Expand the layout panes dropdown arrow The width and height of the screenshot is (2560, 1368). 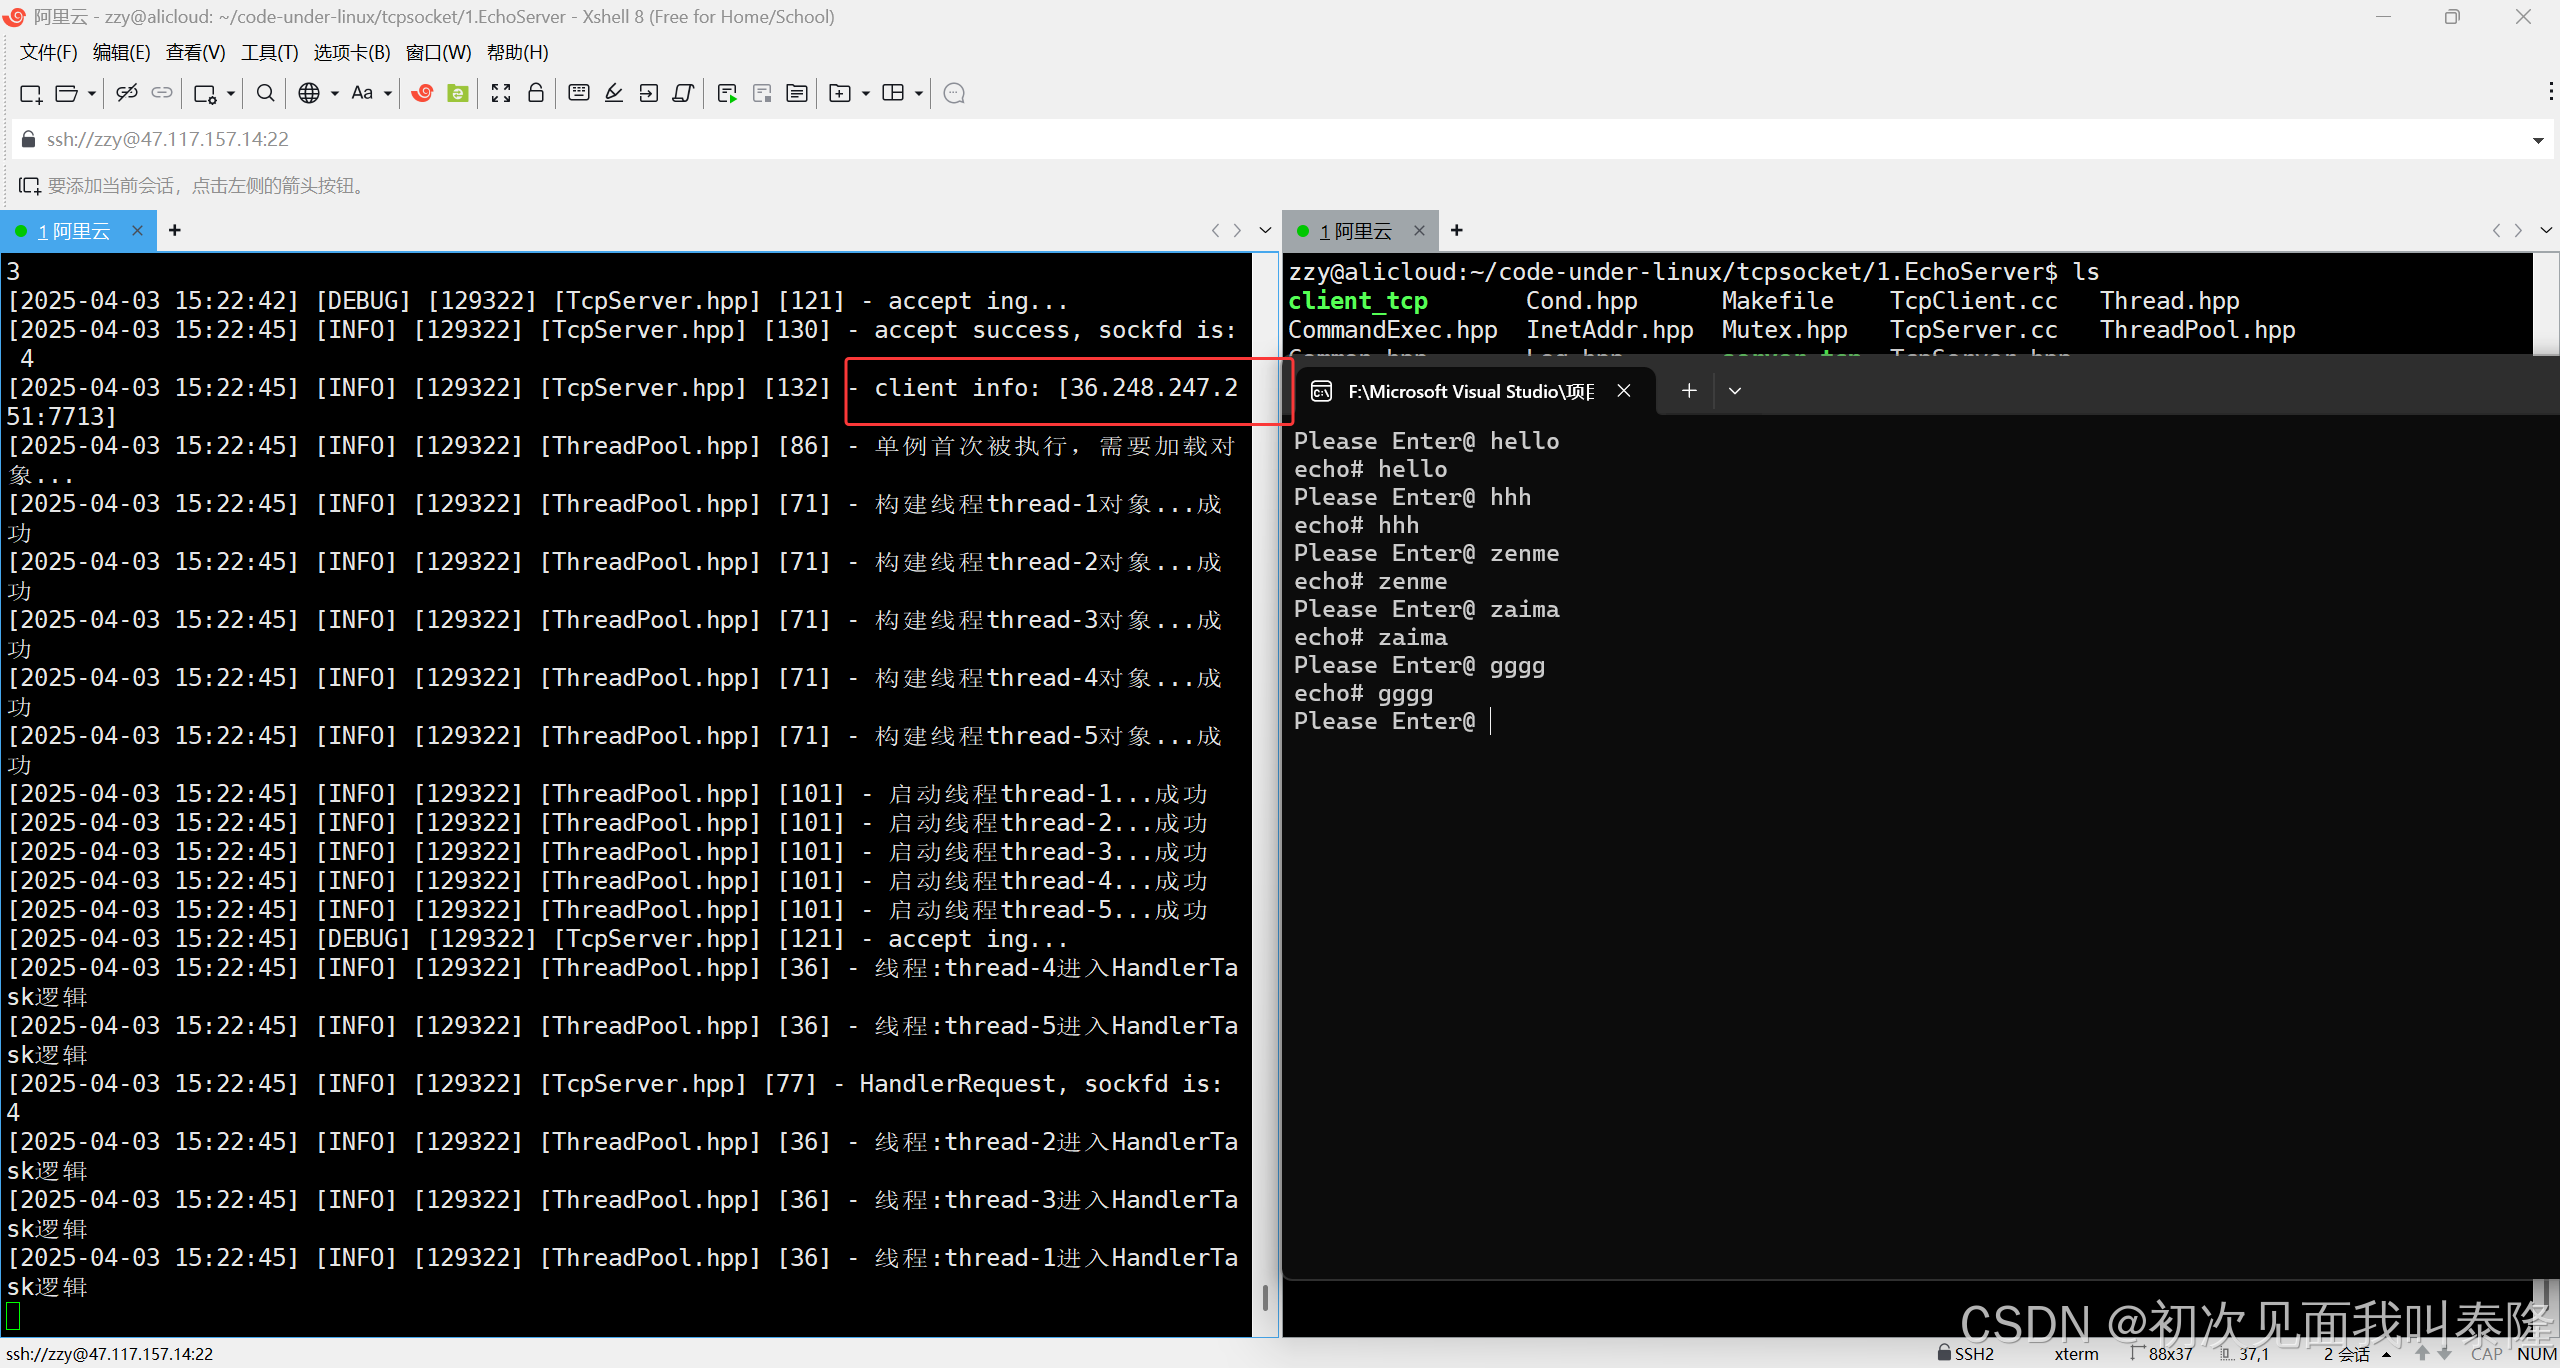point(918,94)
